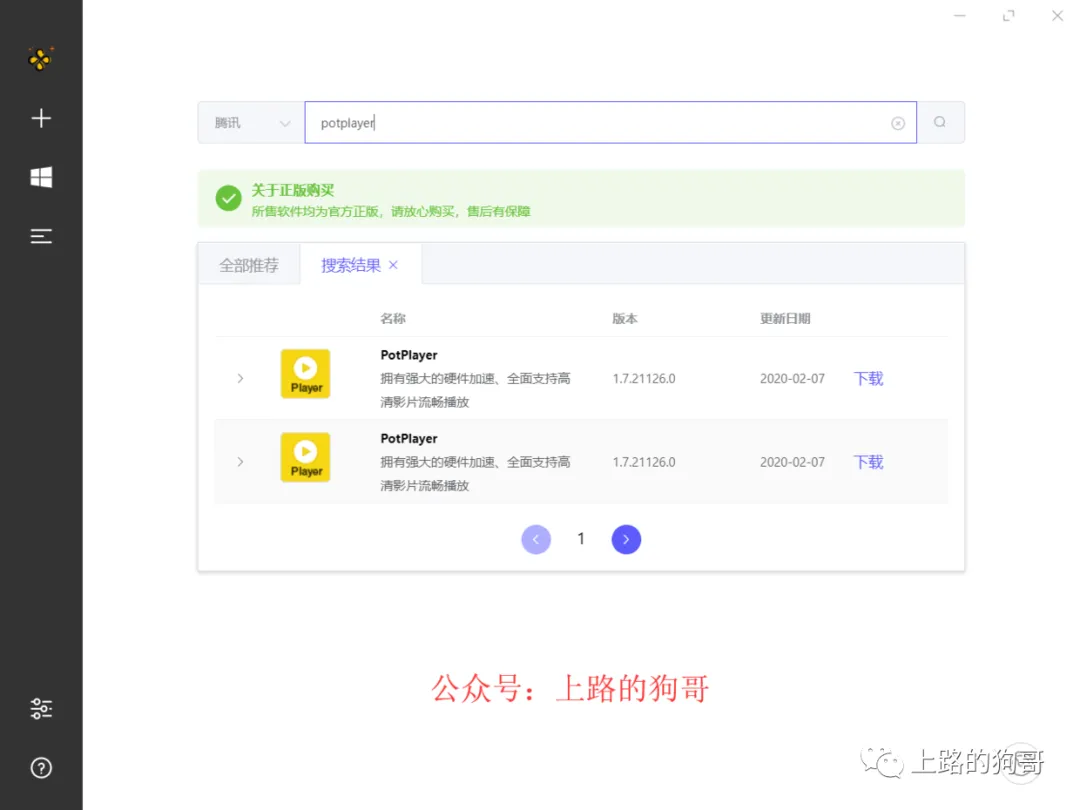Click 下载 for the second PotPlayer row

[869, 461]
